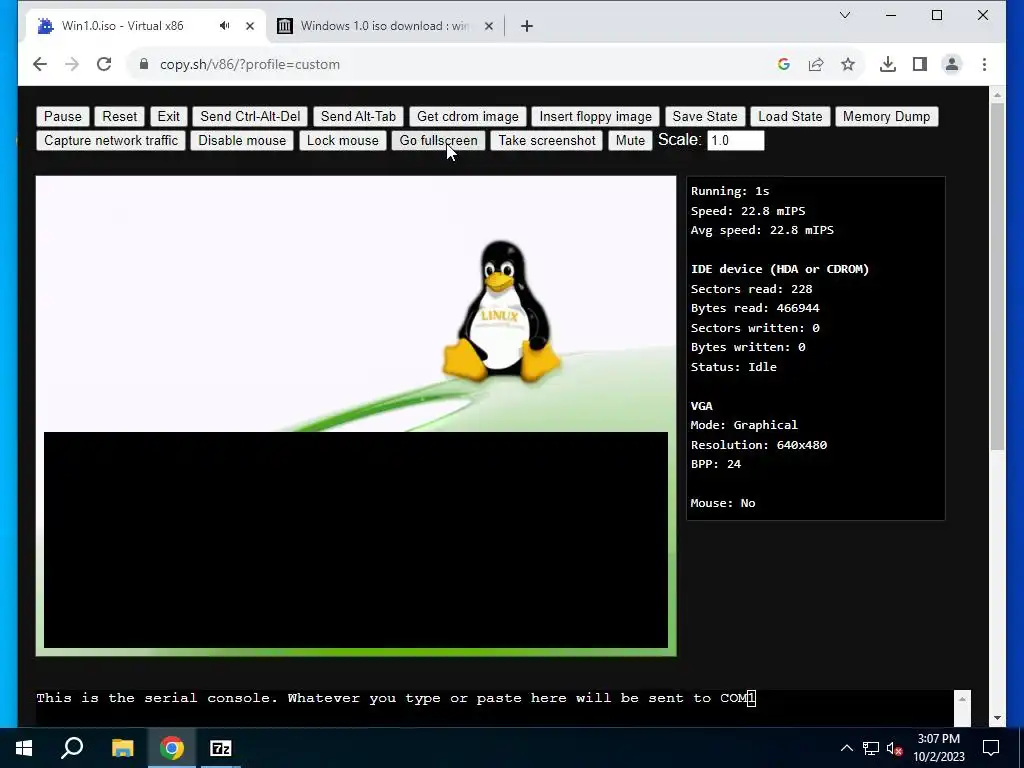The width and height of the screenshot is (1024, 768).
Task: Mute the emulator sound with the Mute button
Action: [x=630, y=140]
